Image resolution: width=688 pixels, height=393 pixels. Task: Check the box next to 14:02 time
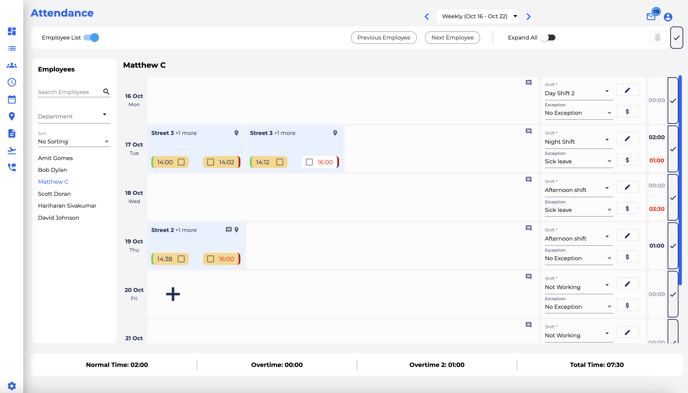pos(211,162)
